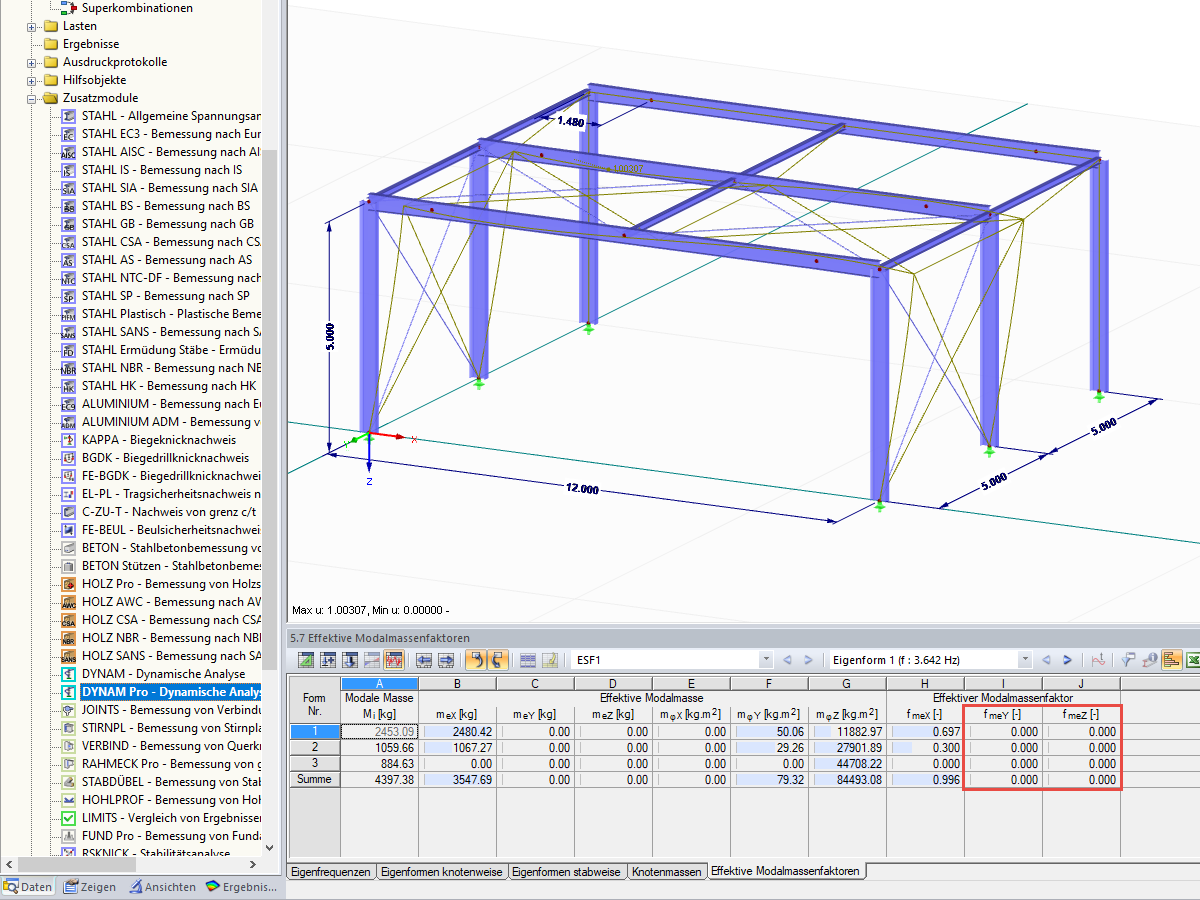Click the red result diagram icon in table toolbar
The width and height of the screenshot is (1200, 900).
coord(393,660)
